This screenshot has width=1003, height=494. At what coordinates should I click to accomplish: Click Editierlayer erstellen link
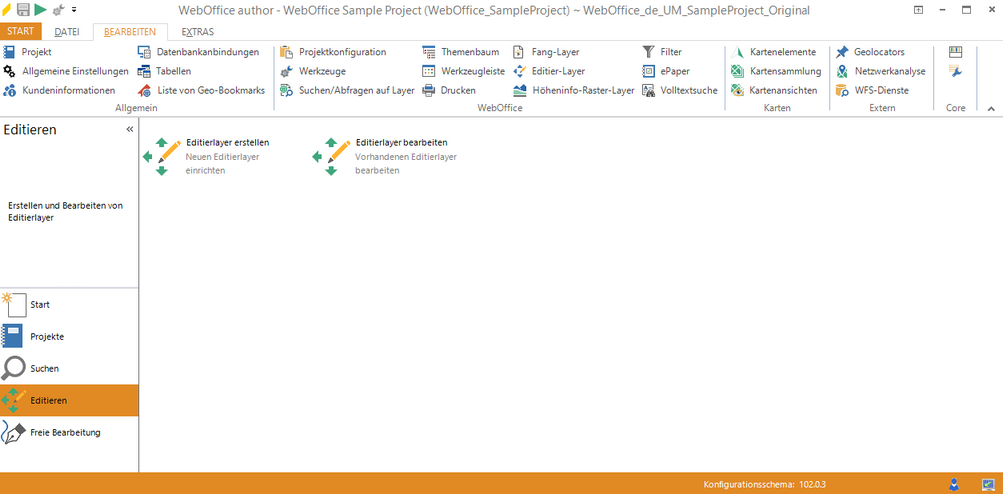[x=227, y=143]
